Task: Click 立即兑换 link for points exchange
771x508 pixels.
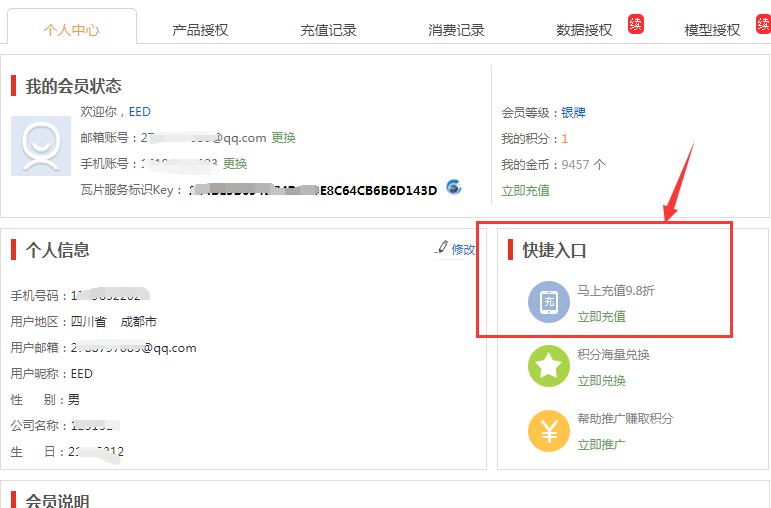Action: click(601, 380)
